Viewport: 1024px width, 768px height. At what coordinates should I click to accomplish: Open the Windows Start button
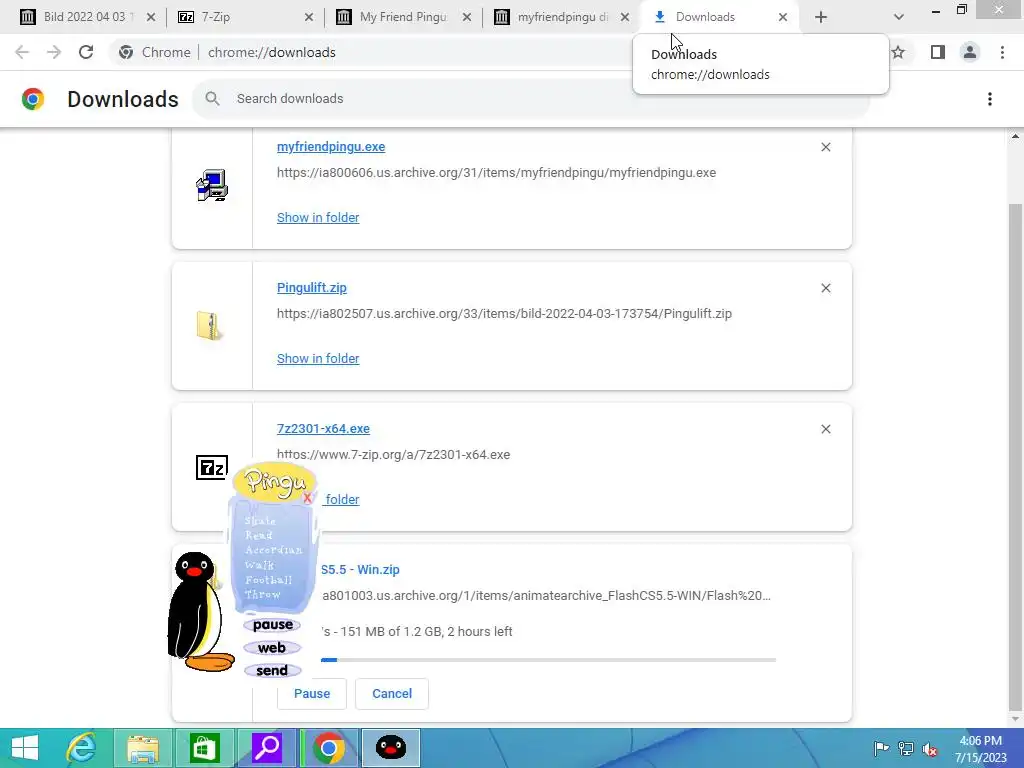[25, 748]
